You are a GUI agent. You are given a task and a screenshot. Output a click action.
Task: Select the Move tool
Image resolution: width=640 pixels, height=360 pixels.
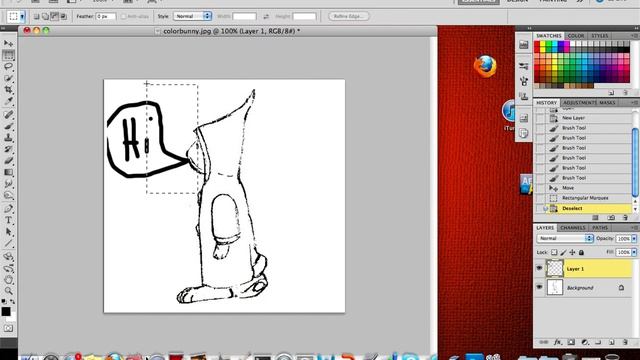click(8, 43)
